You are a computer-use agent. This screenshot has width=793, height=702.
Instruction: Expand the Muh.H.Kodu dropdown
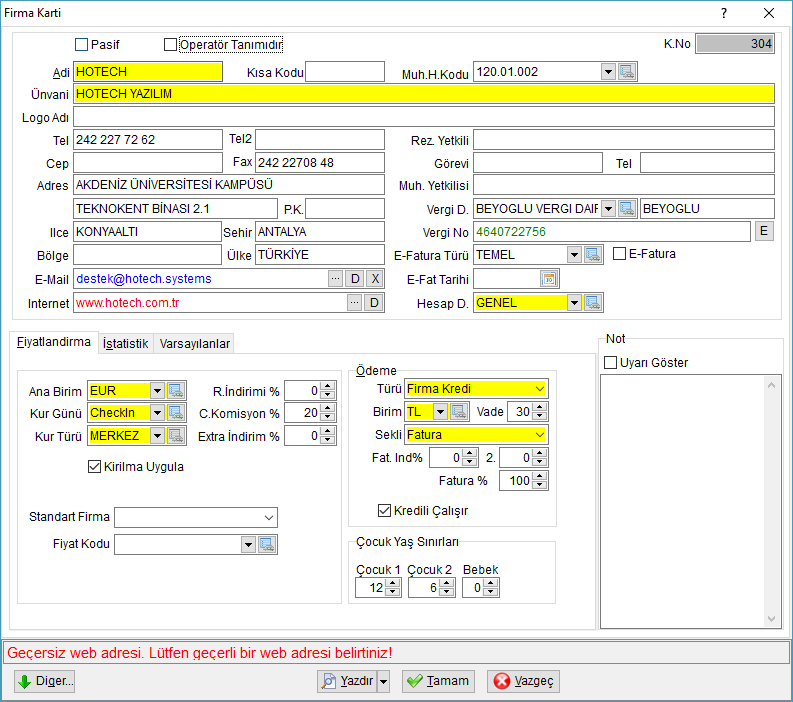coord(608,72)
